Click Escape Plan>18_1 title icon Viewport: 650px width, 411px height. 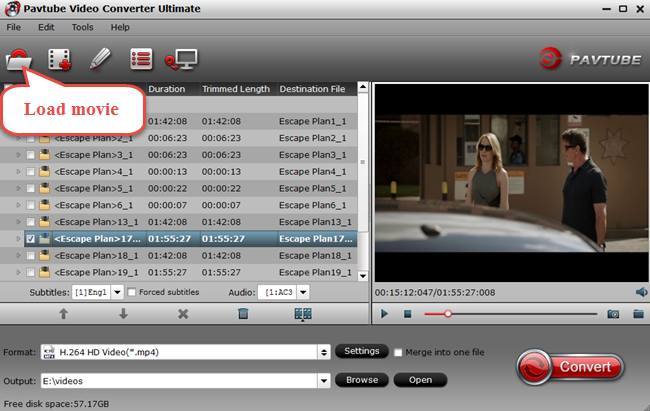coord(44,255)
